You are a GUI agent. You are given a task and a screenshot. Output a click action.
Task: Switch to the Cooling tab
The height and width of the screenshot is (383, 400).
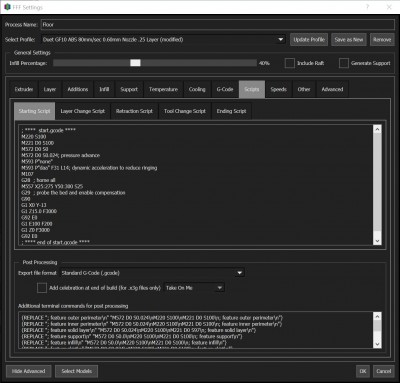(x=197, y=89)
